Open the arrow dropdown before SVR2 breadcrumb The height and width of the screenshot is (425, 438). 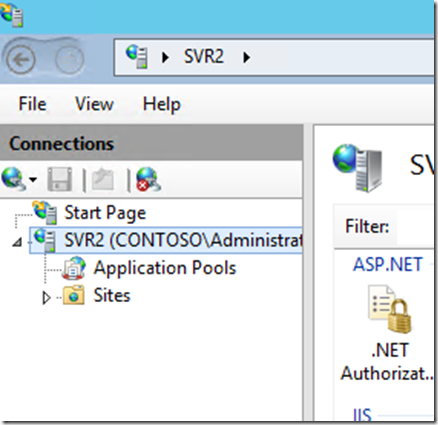165,58
